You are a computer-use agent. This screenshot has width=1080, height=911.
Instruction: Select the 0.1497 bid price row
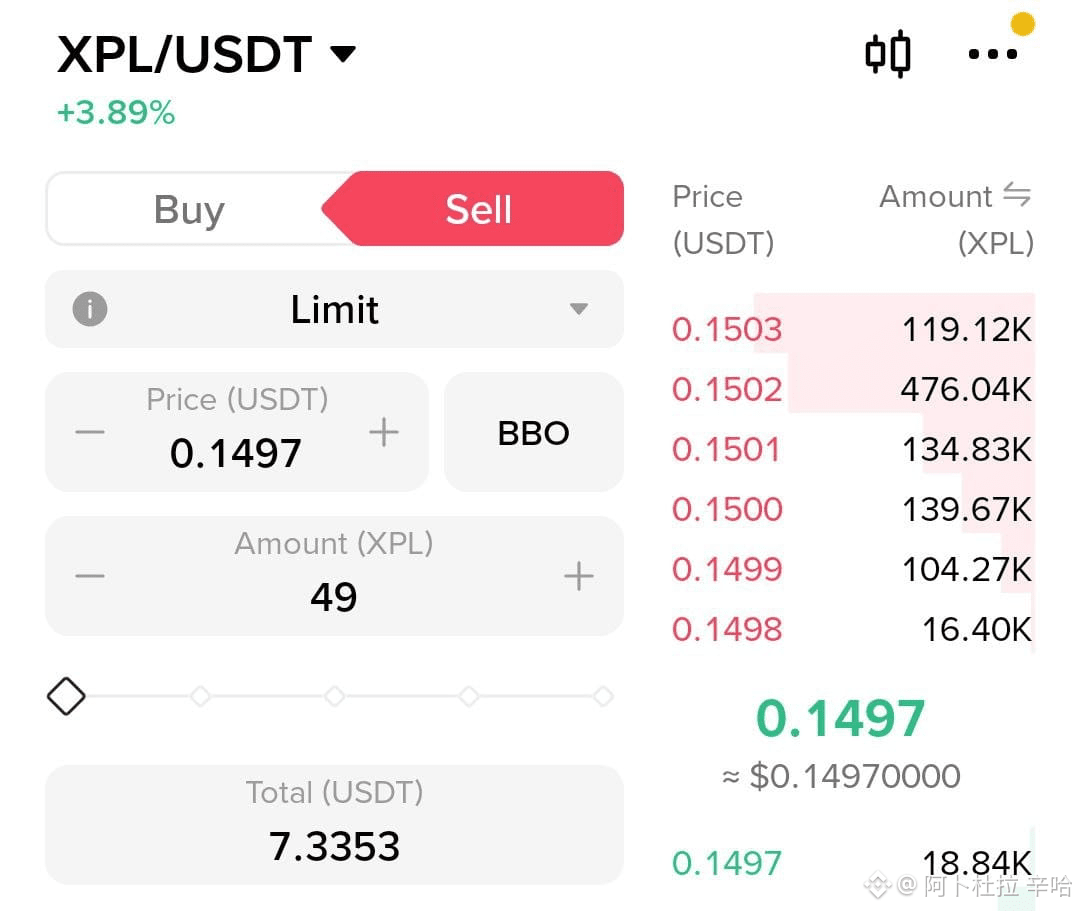pyautogui.click(x=853, y=863)
